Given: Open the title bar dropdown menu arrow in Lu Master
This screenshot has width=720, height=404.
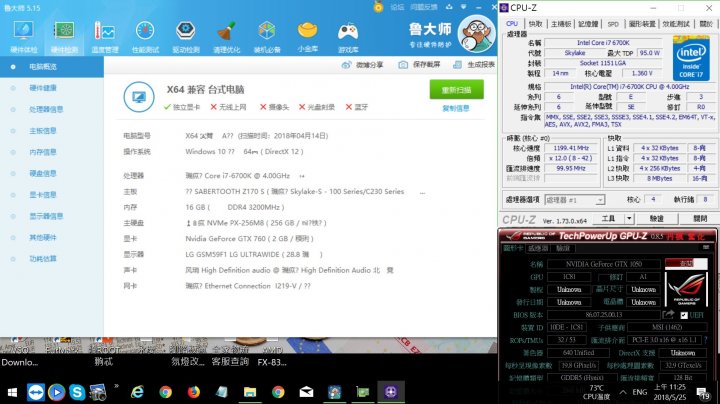Looking at the screenshot, I should 464,7.
